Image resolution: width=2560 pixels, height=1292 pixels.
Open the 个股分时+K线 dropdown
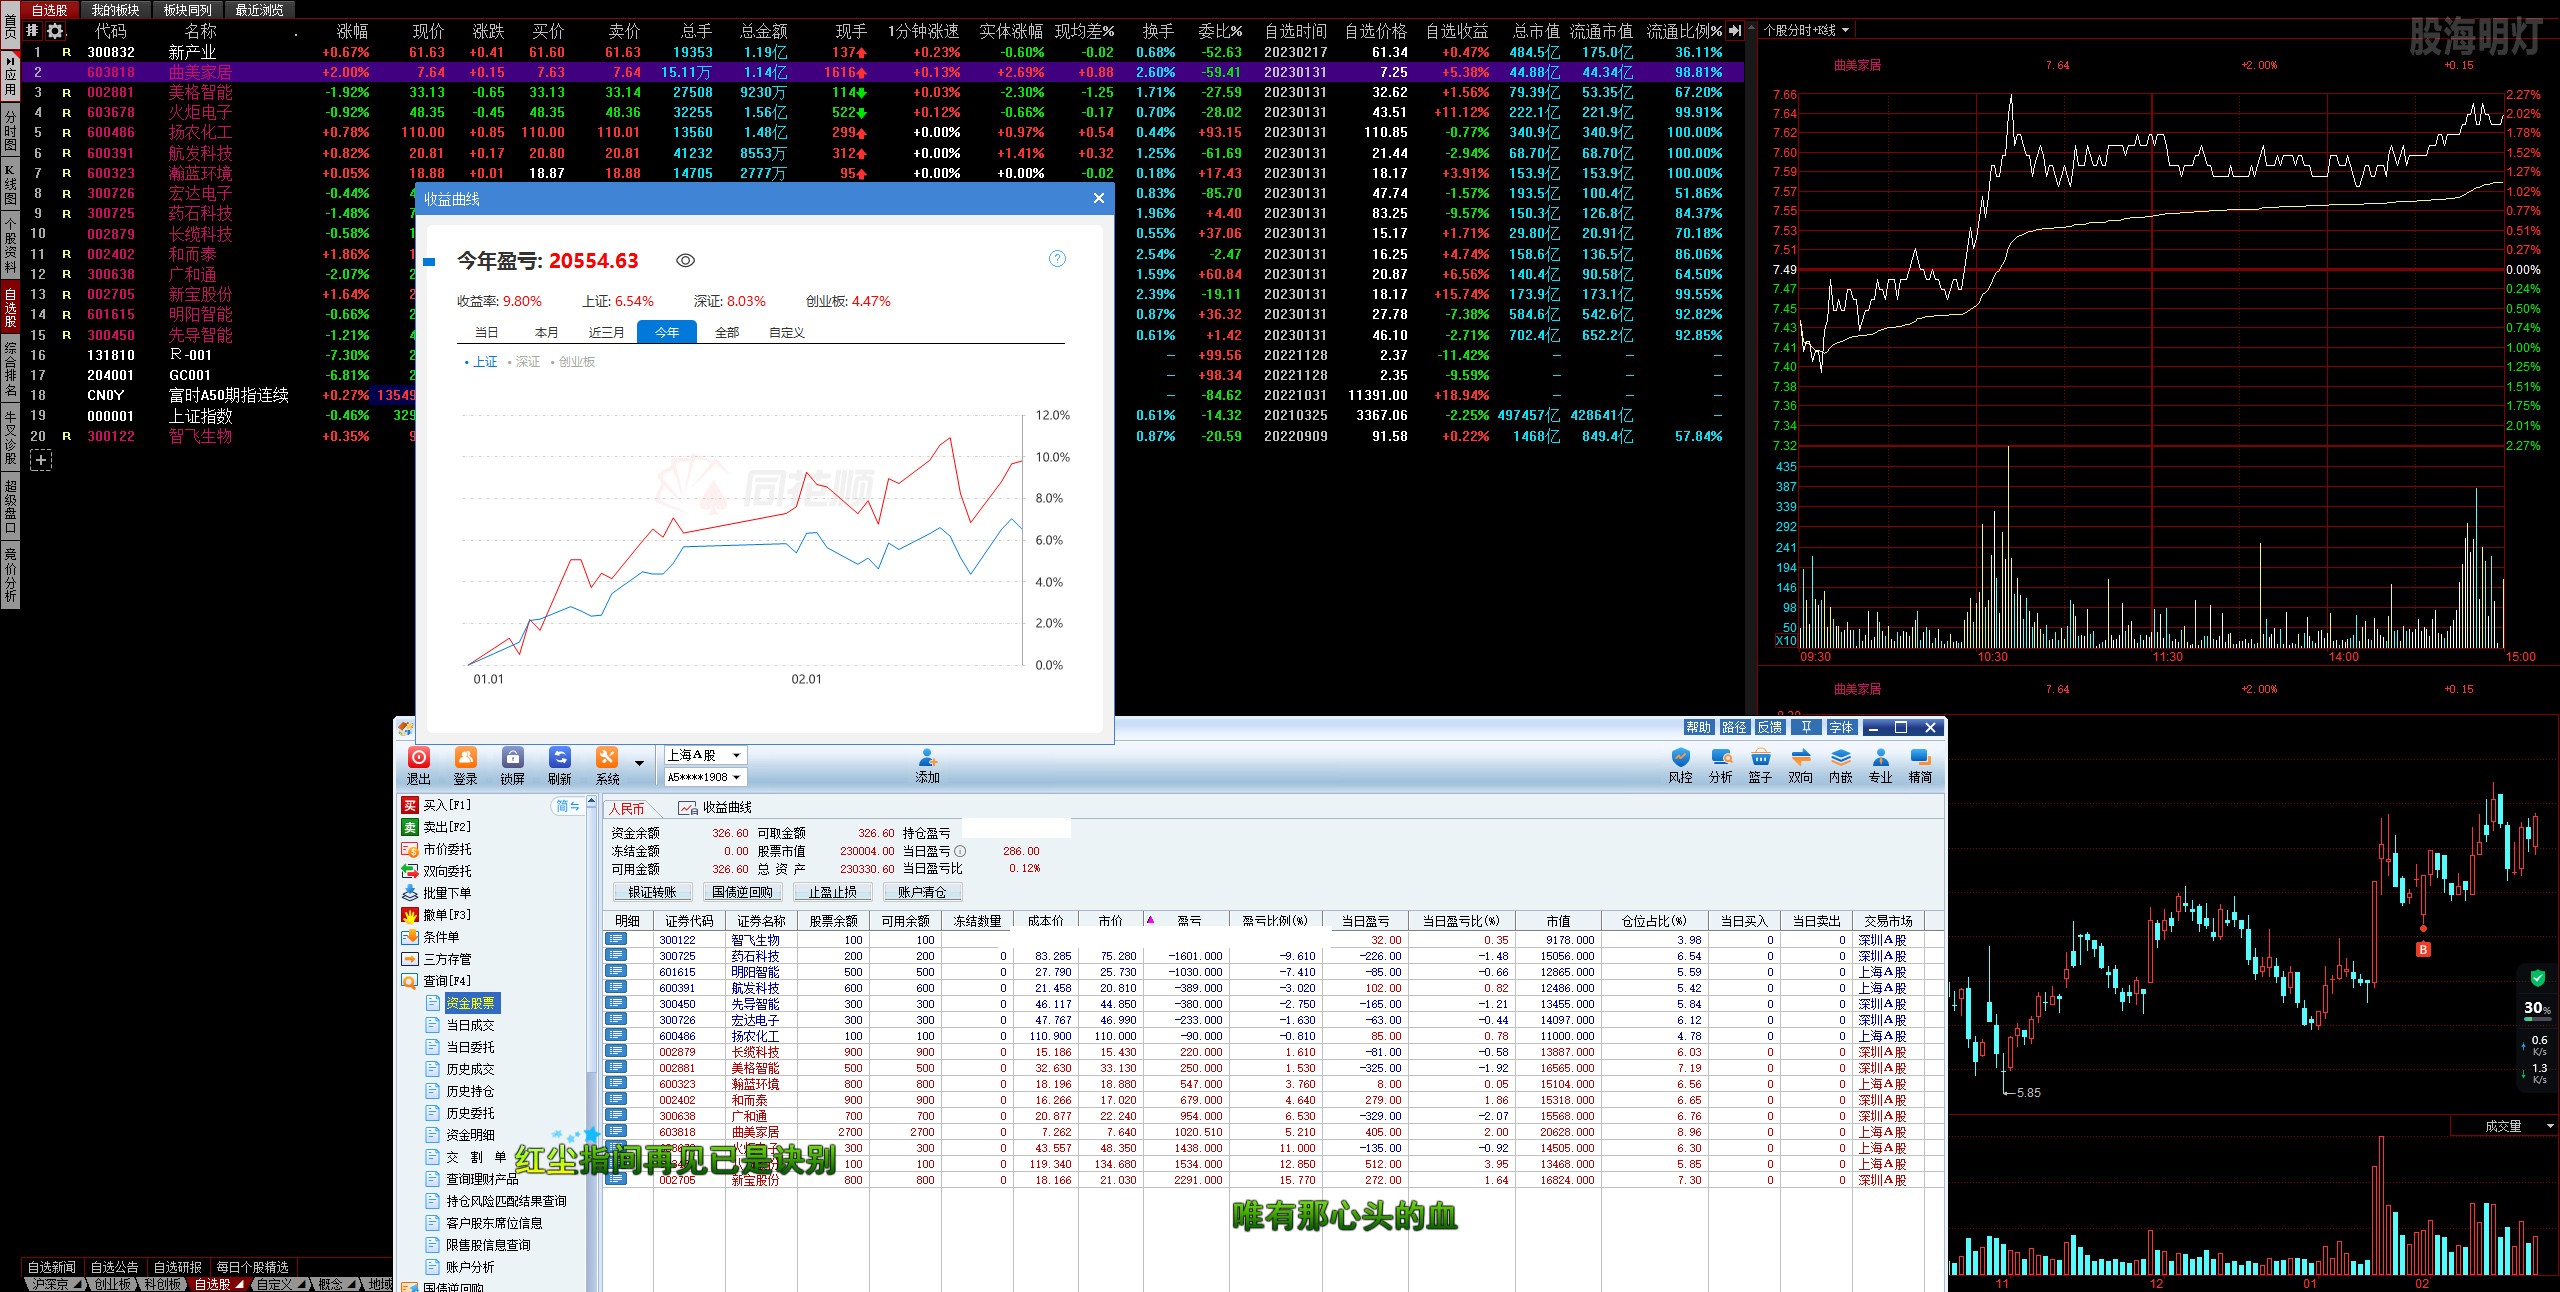pos(1806,30)
